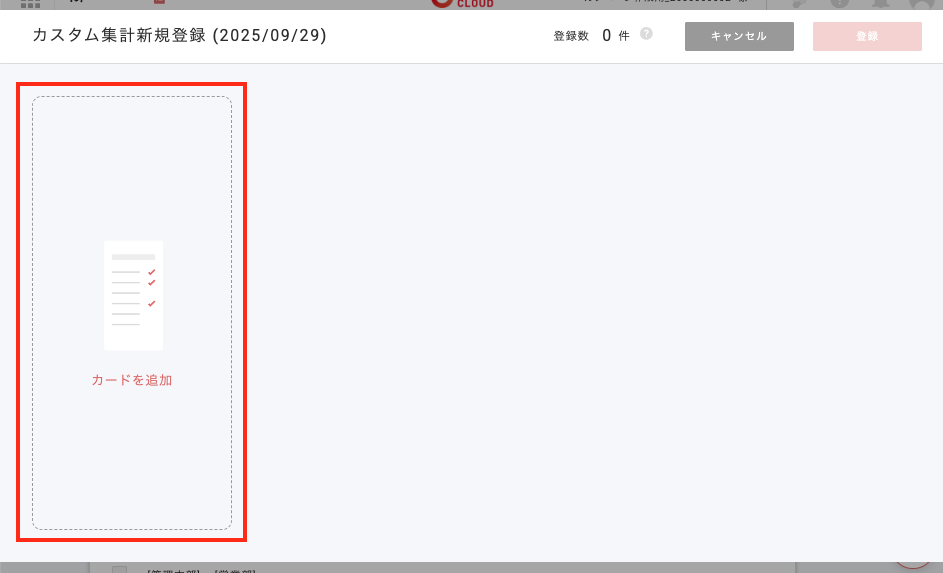Click the key icon in top bar
Image resolution: width=943 pixels, height=573 pixels.
[799, 3]
